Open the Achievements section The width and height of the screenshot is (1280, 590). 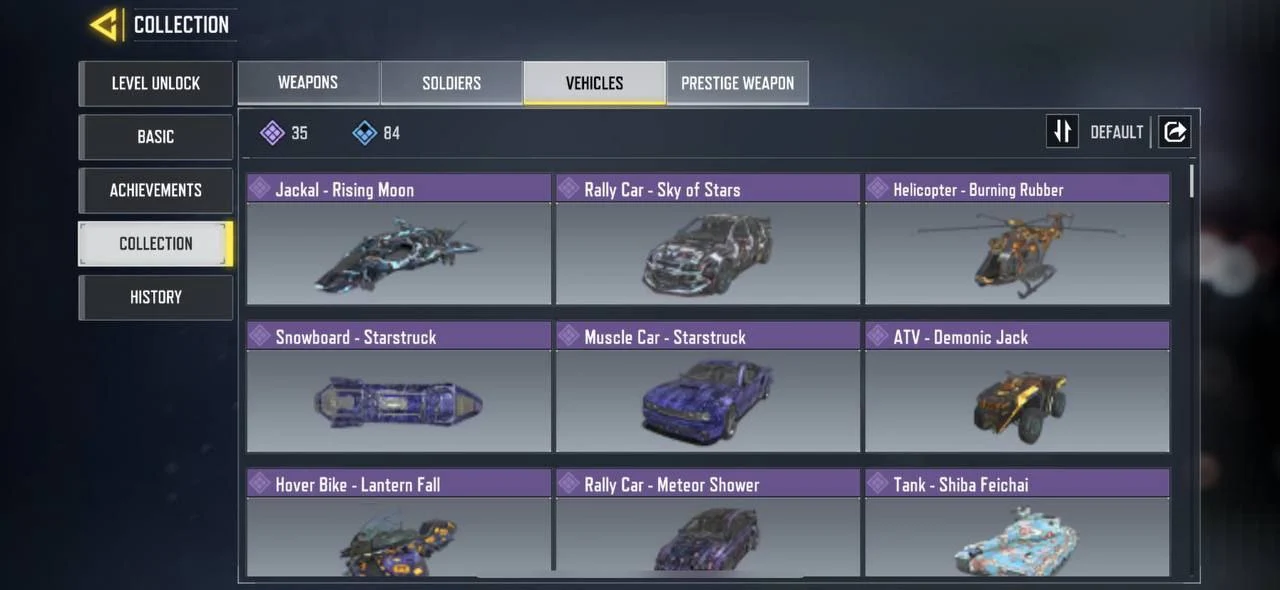point(155,190)
